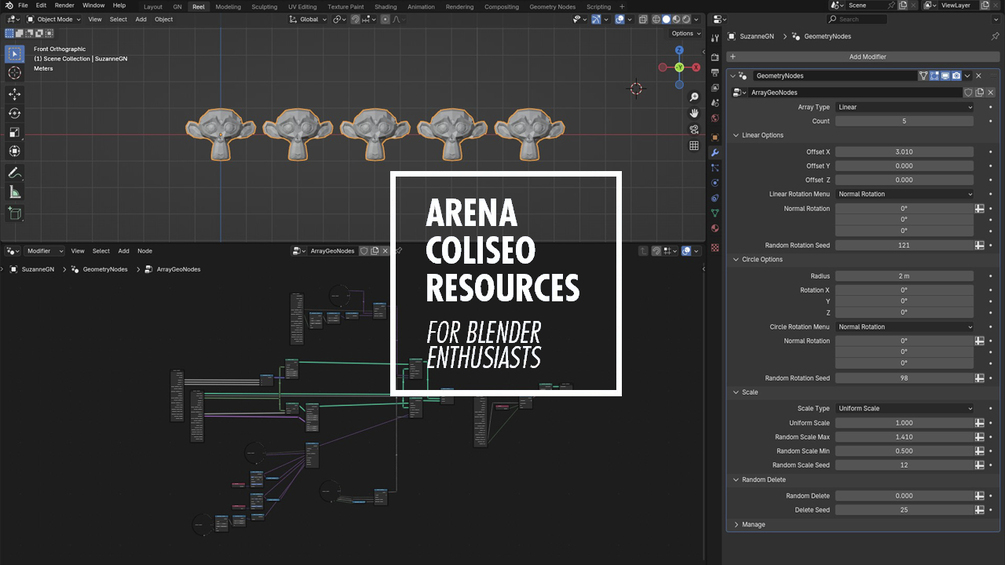
Task: Click the X axis on navigation gizmo
Action: click(x=696, y=67)
